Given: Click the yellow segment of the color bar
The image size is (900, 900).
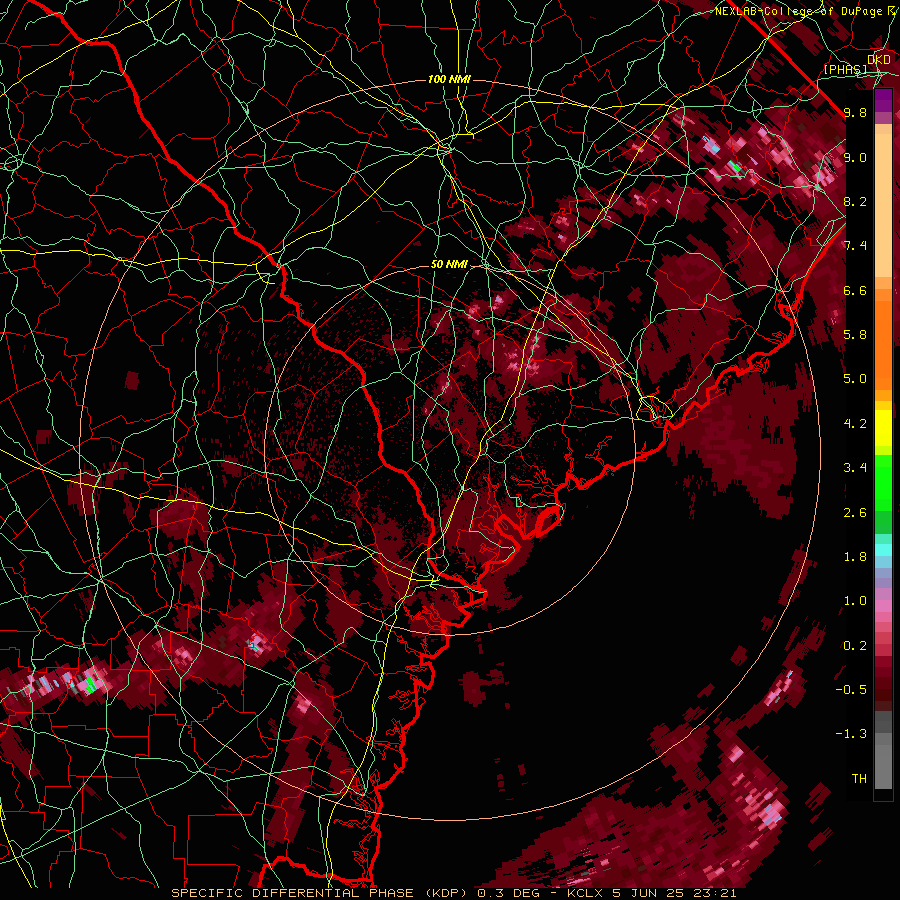Looking at the screenshot, I should pyautogui.click(x=883, y=428).
